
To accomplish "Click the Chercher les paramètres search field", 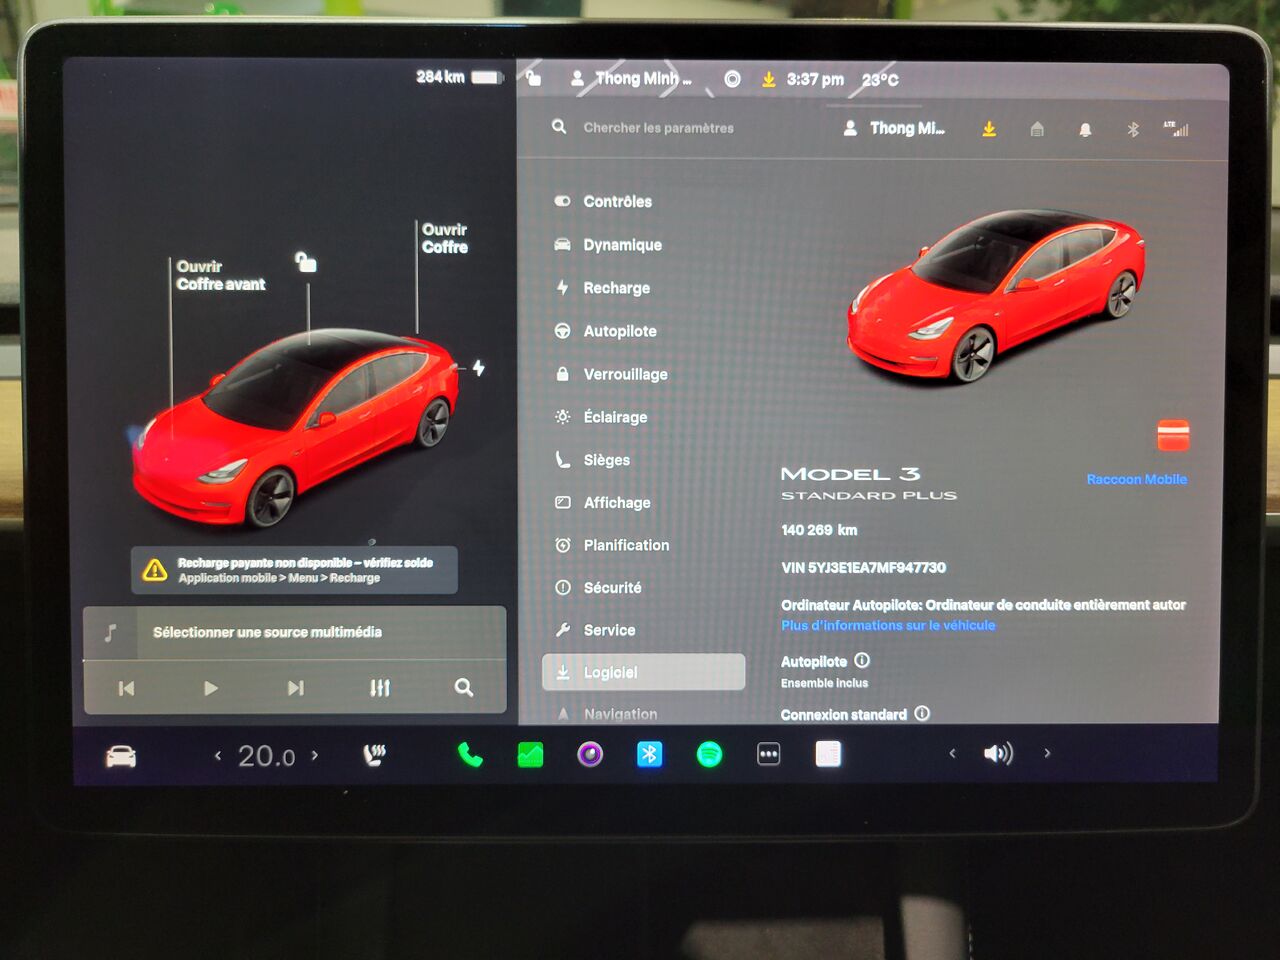I will [x=658, y=128].
